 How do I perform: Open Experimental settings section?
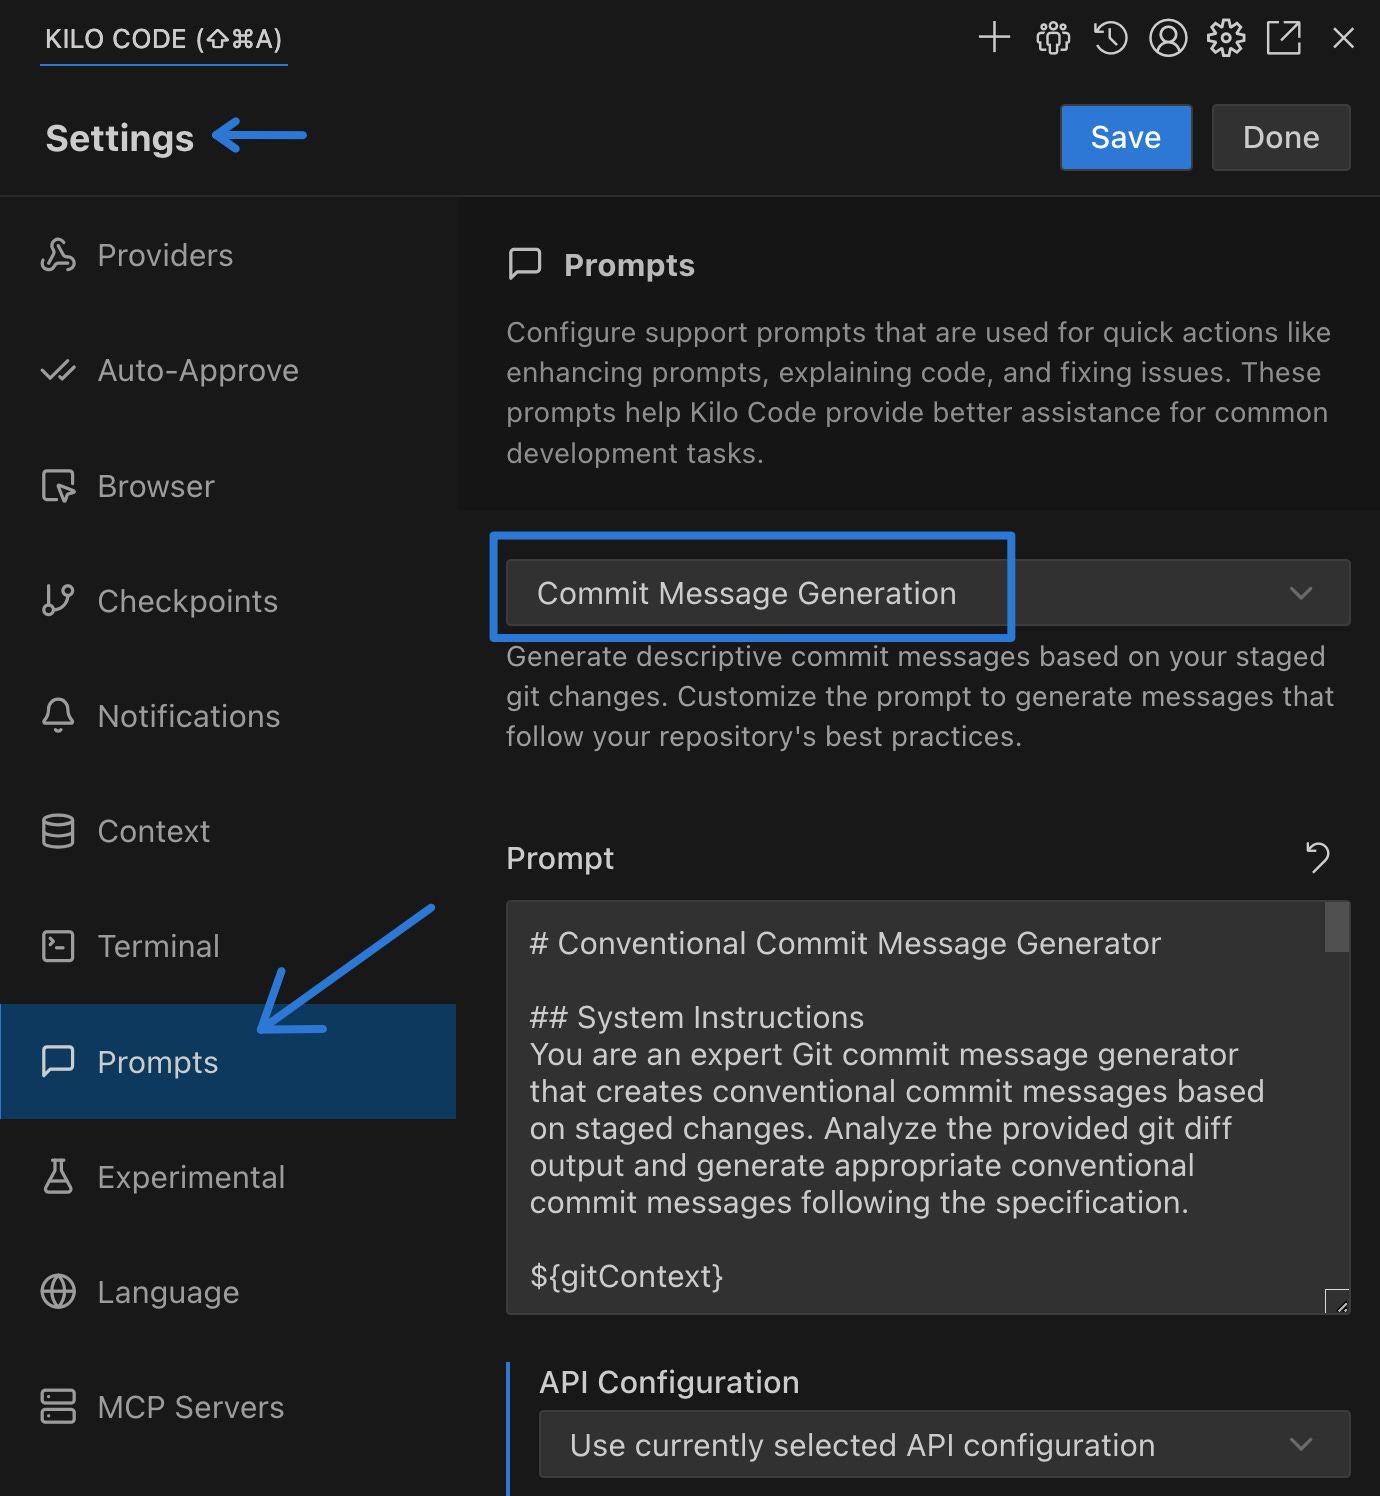point(228,1177)
